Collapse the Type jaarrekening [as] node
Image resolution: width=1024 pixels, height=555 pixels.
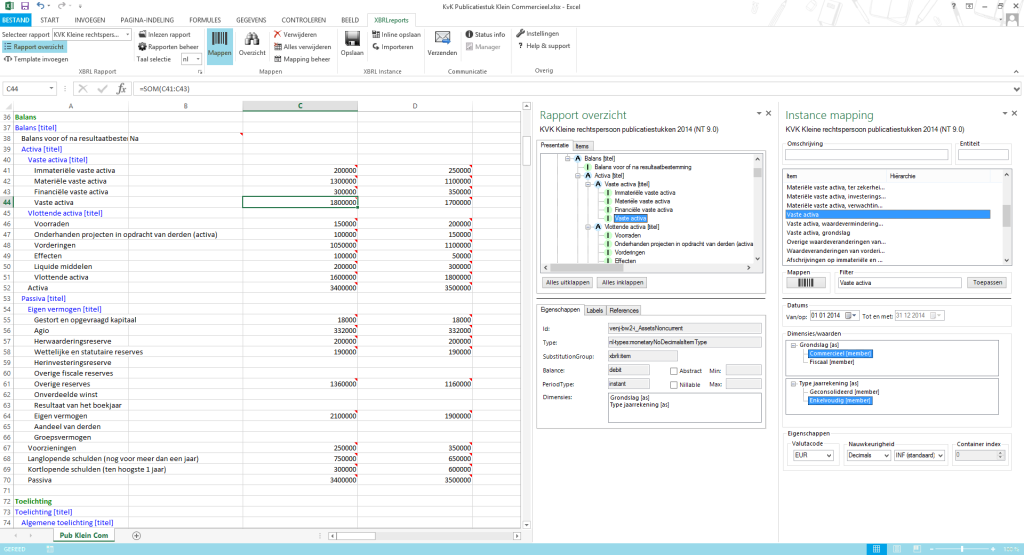[x=793, y=383]
